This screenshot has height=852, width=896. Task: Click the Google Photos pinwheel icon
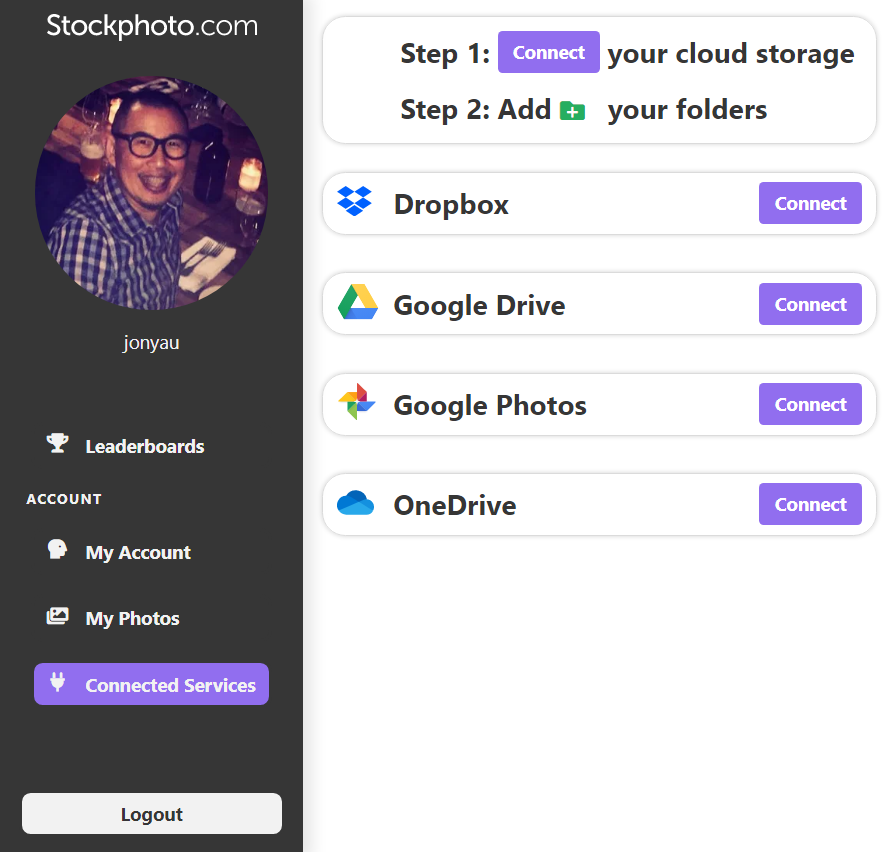(x=357, y=402)
